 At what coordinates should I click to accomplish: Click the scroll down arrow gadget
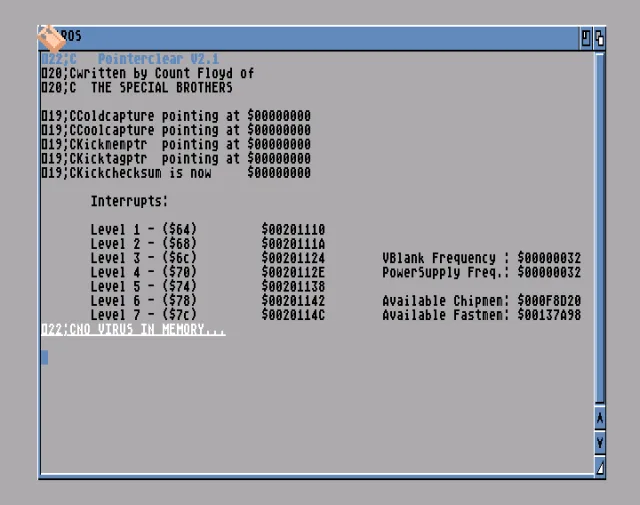click(600, 443)
